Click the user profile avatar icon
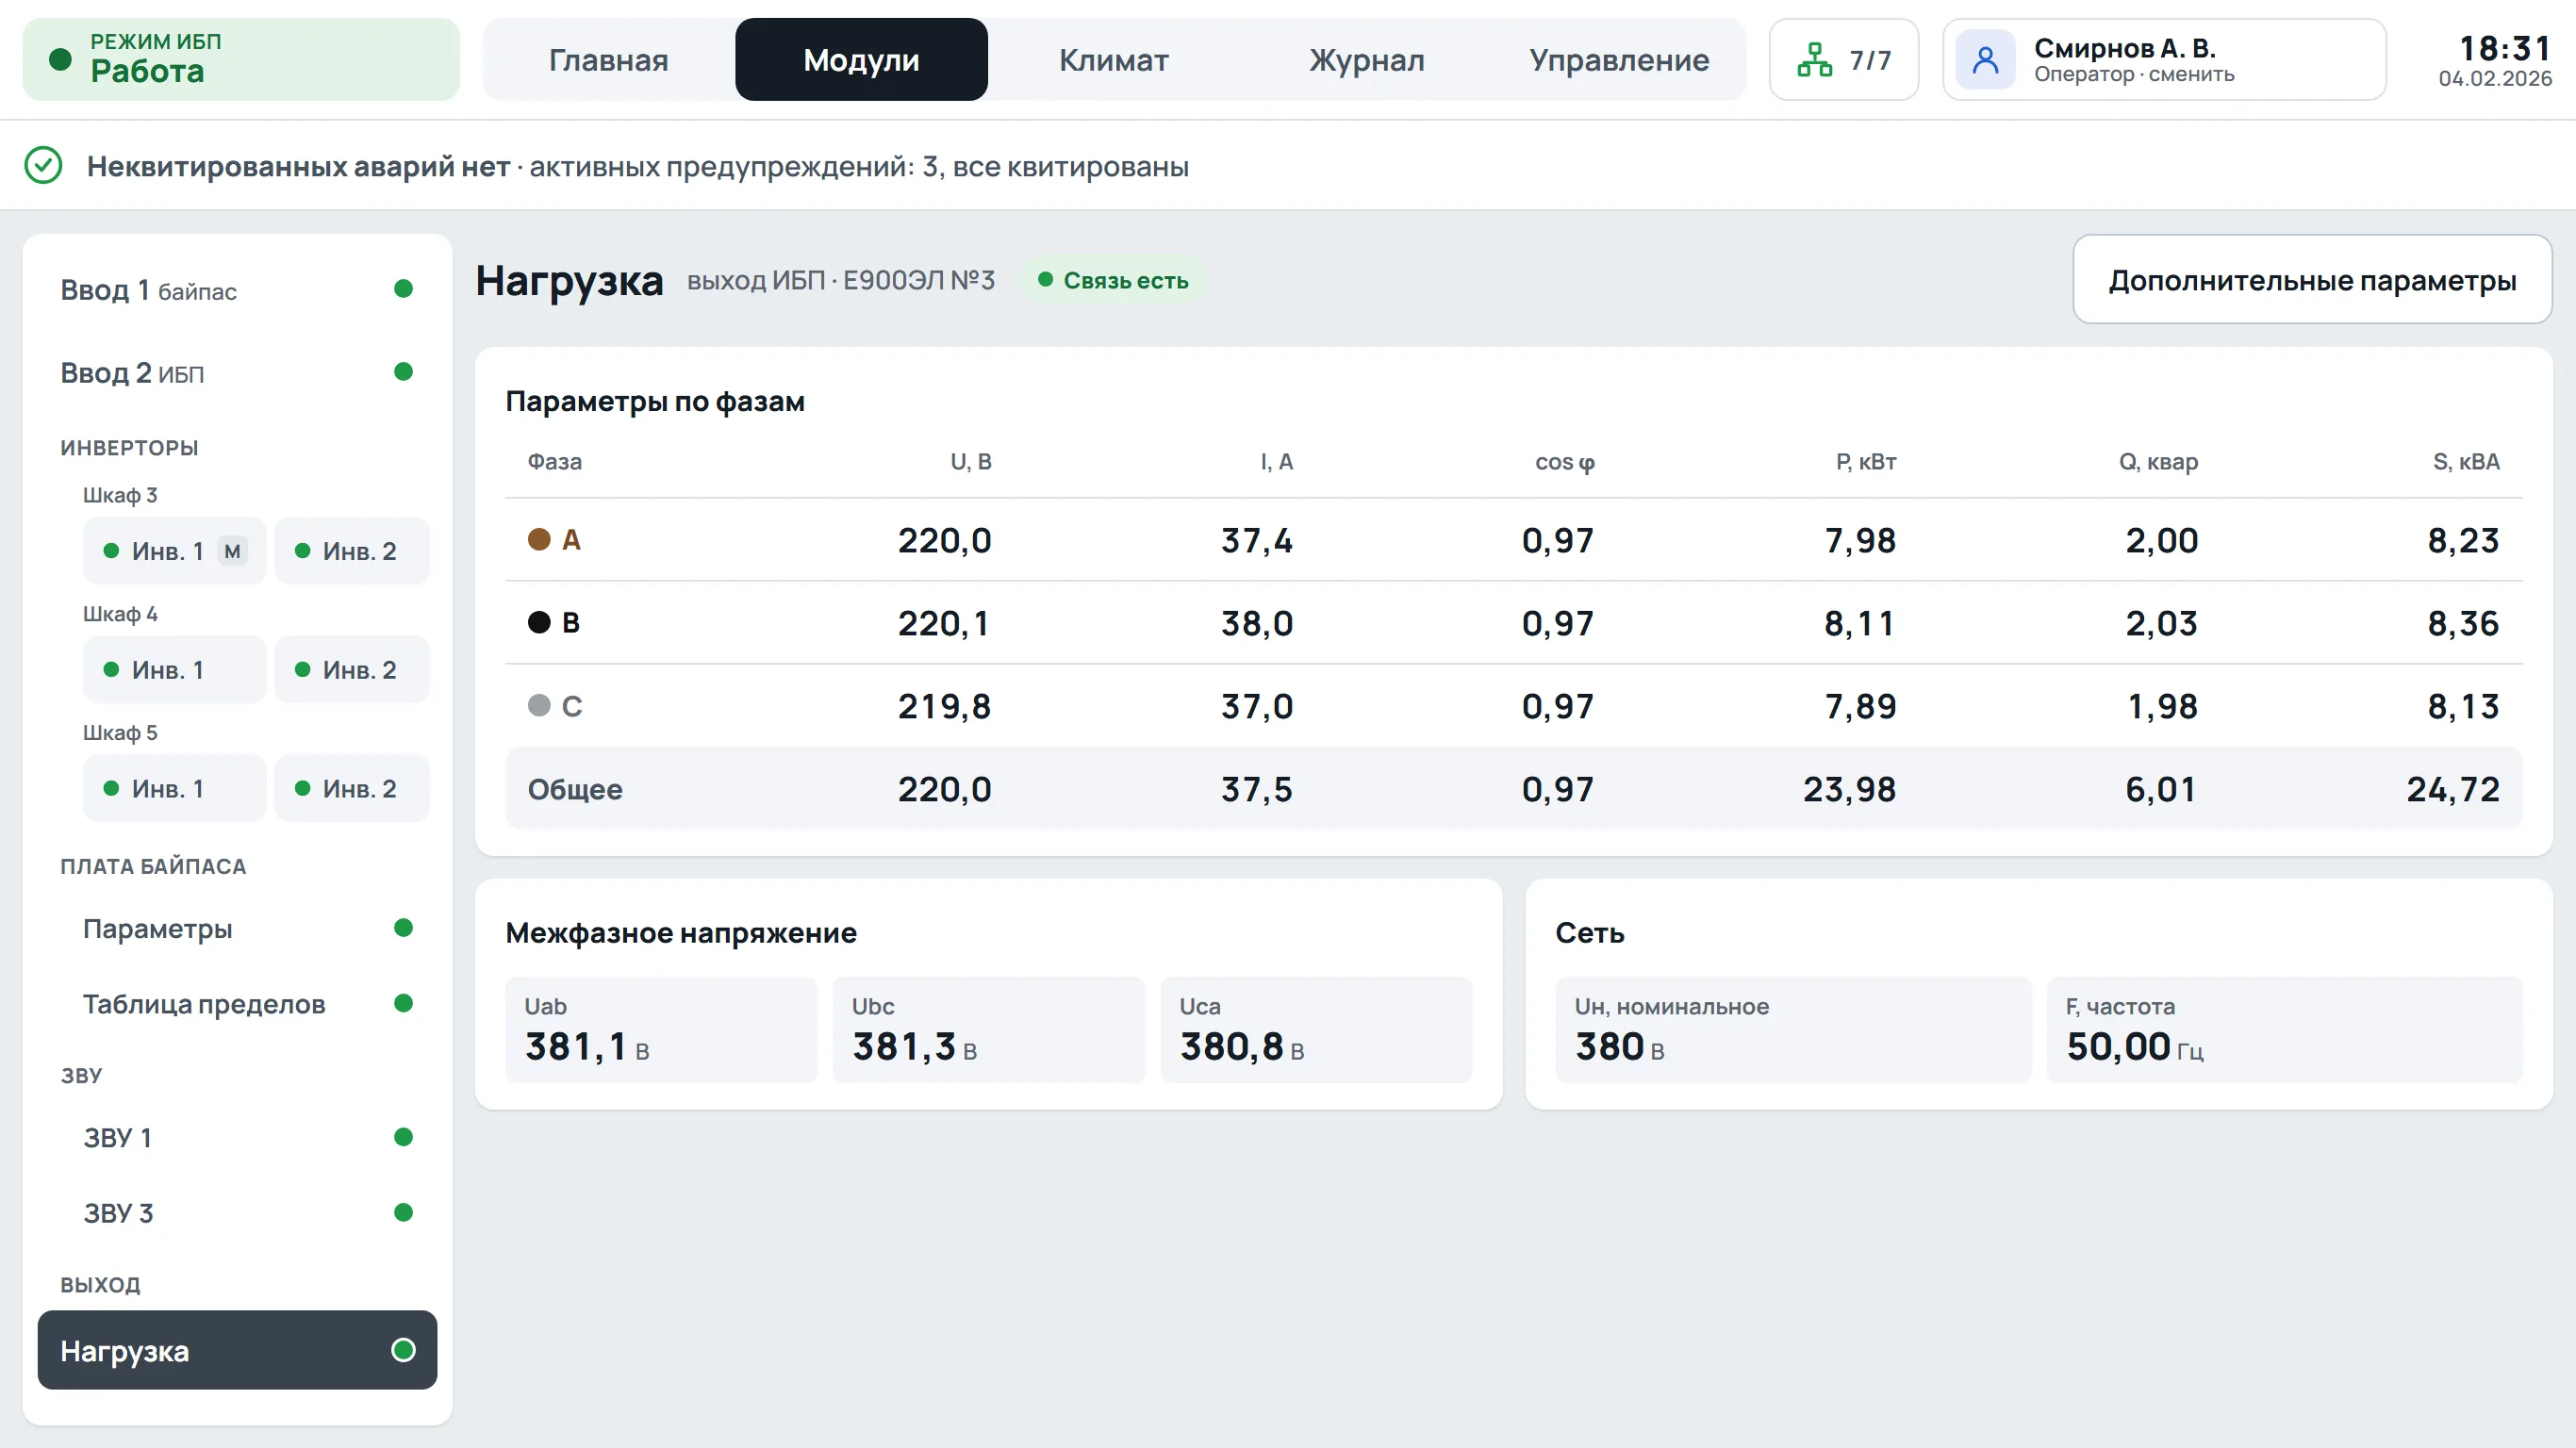 click(x=1985, y=60)
